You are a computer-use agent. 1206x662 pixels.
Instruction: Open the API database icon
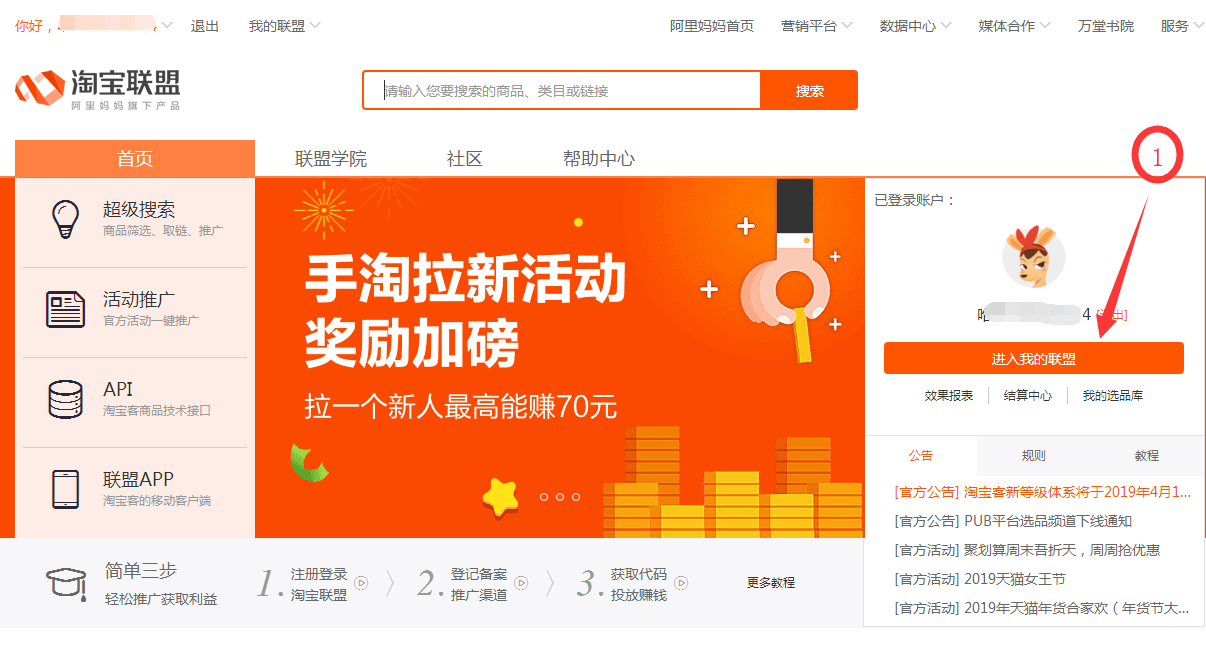pyautogui.click(x=66, y=399)
